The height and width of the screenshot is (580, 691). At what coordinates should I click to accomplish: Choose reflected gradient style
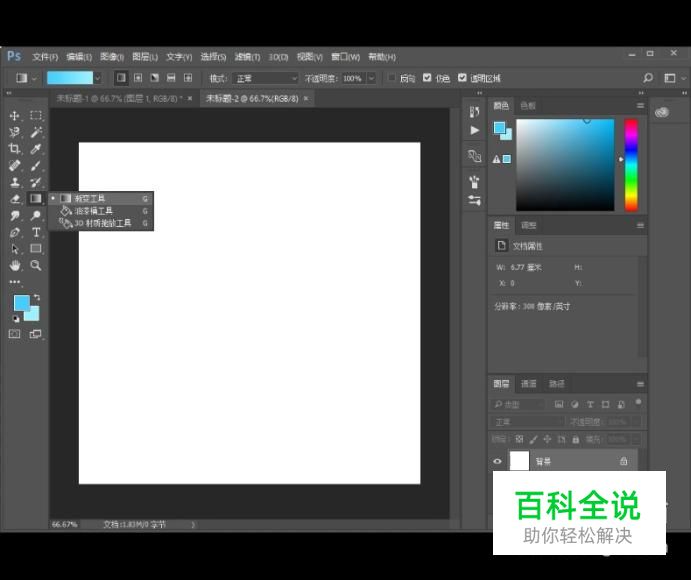click(x=171, y=78)
